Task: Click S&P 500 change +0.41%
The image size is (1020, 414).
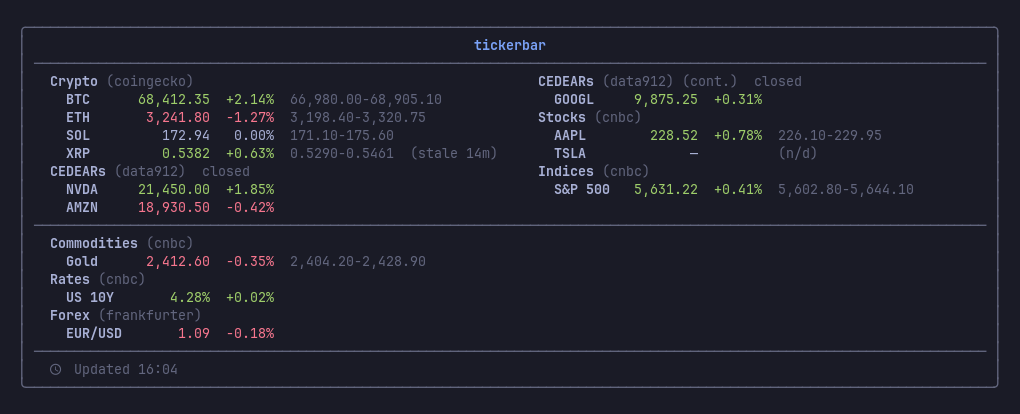Action: (738, 189)
